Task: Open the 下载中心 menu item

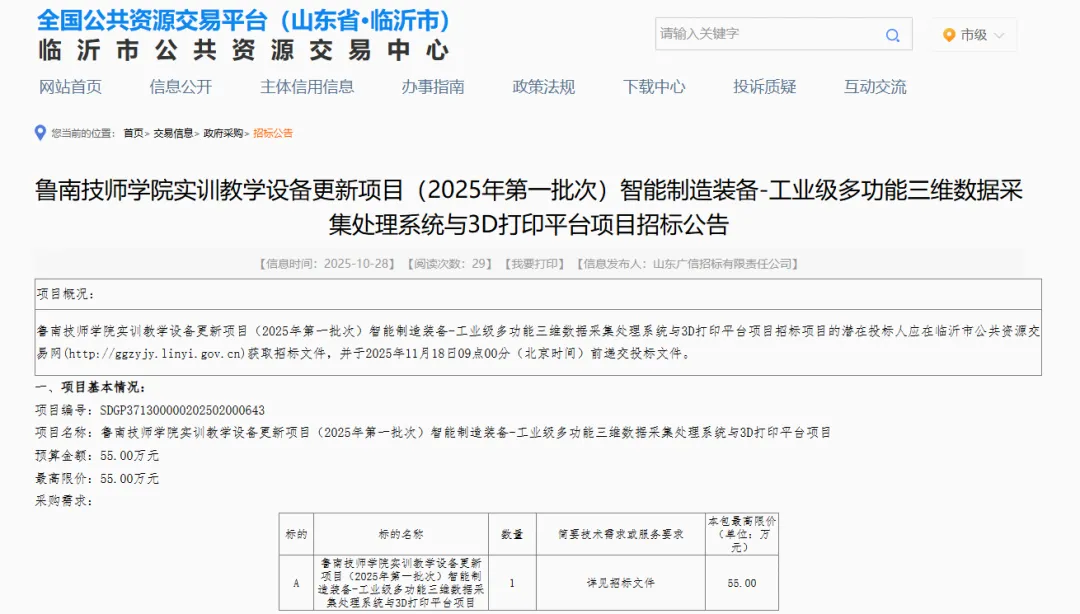Action: click(x=654, y=87)
